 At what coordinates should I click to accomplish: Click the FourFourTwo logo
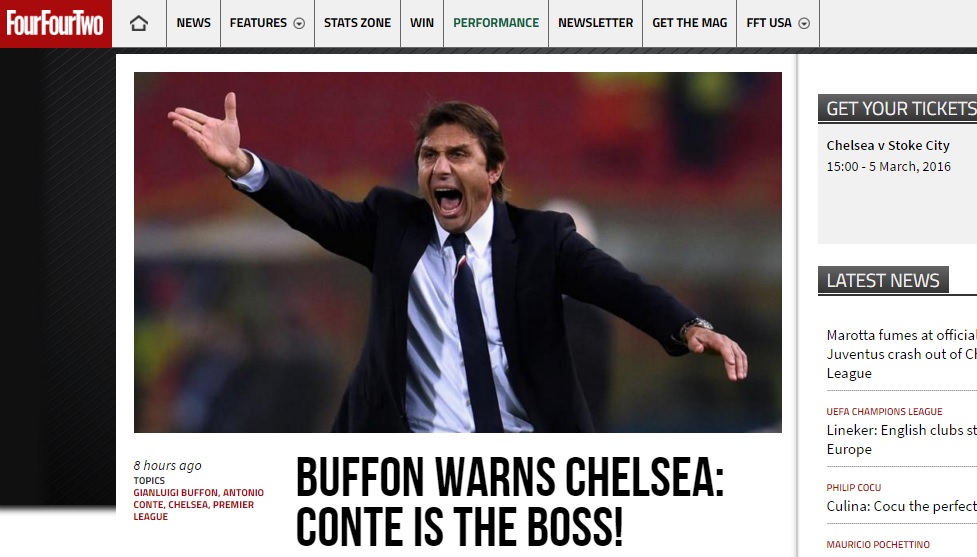click(x=55, y=24)
